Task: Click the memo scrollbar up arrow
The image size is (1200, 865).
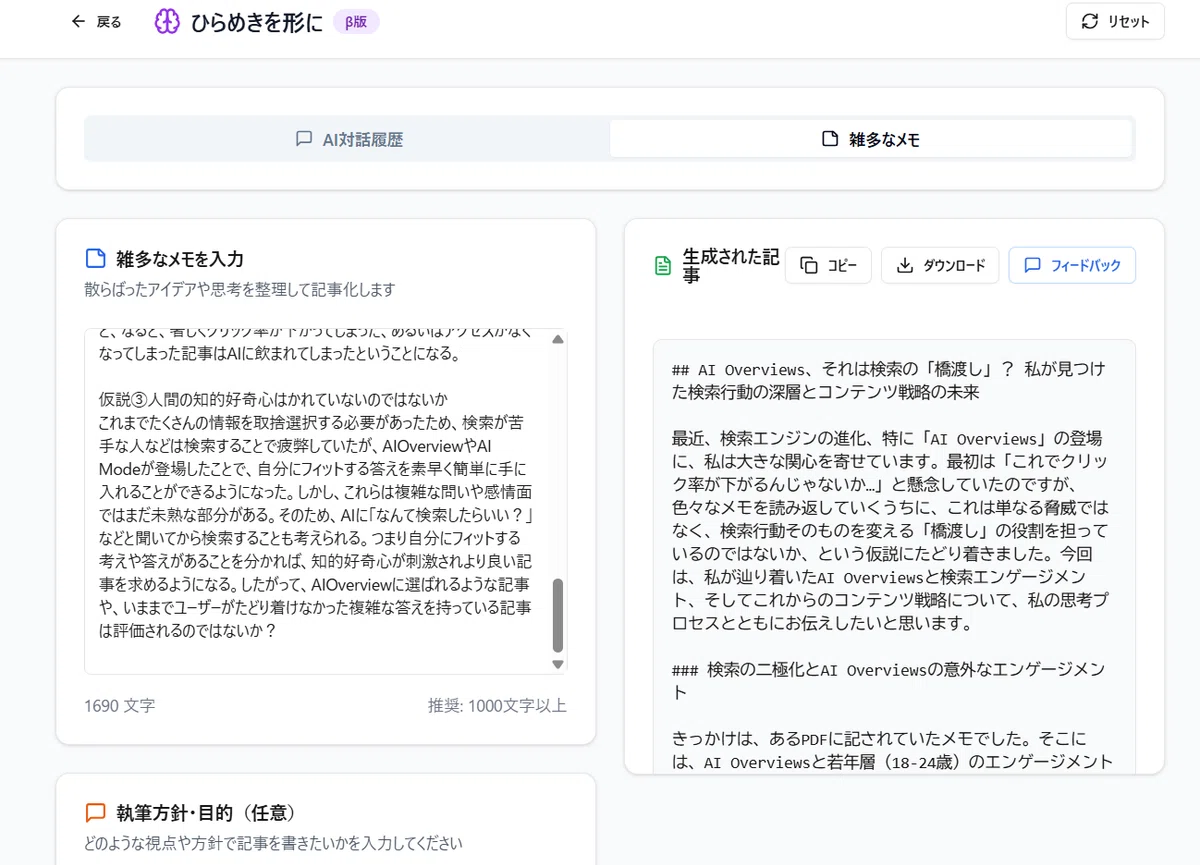Action: [x=557, y=340]
